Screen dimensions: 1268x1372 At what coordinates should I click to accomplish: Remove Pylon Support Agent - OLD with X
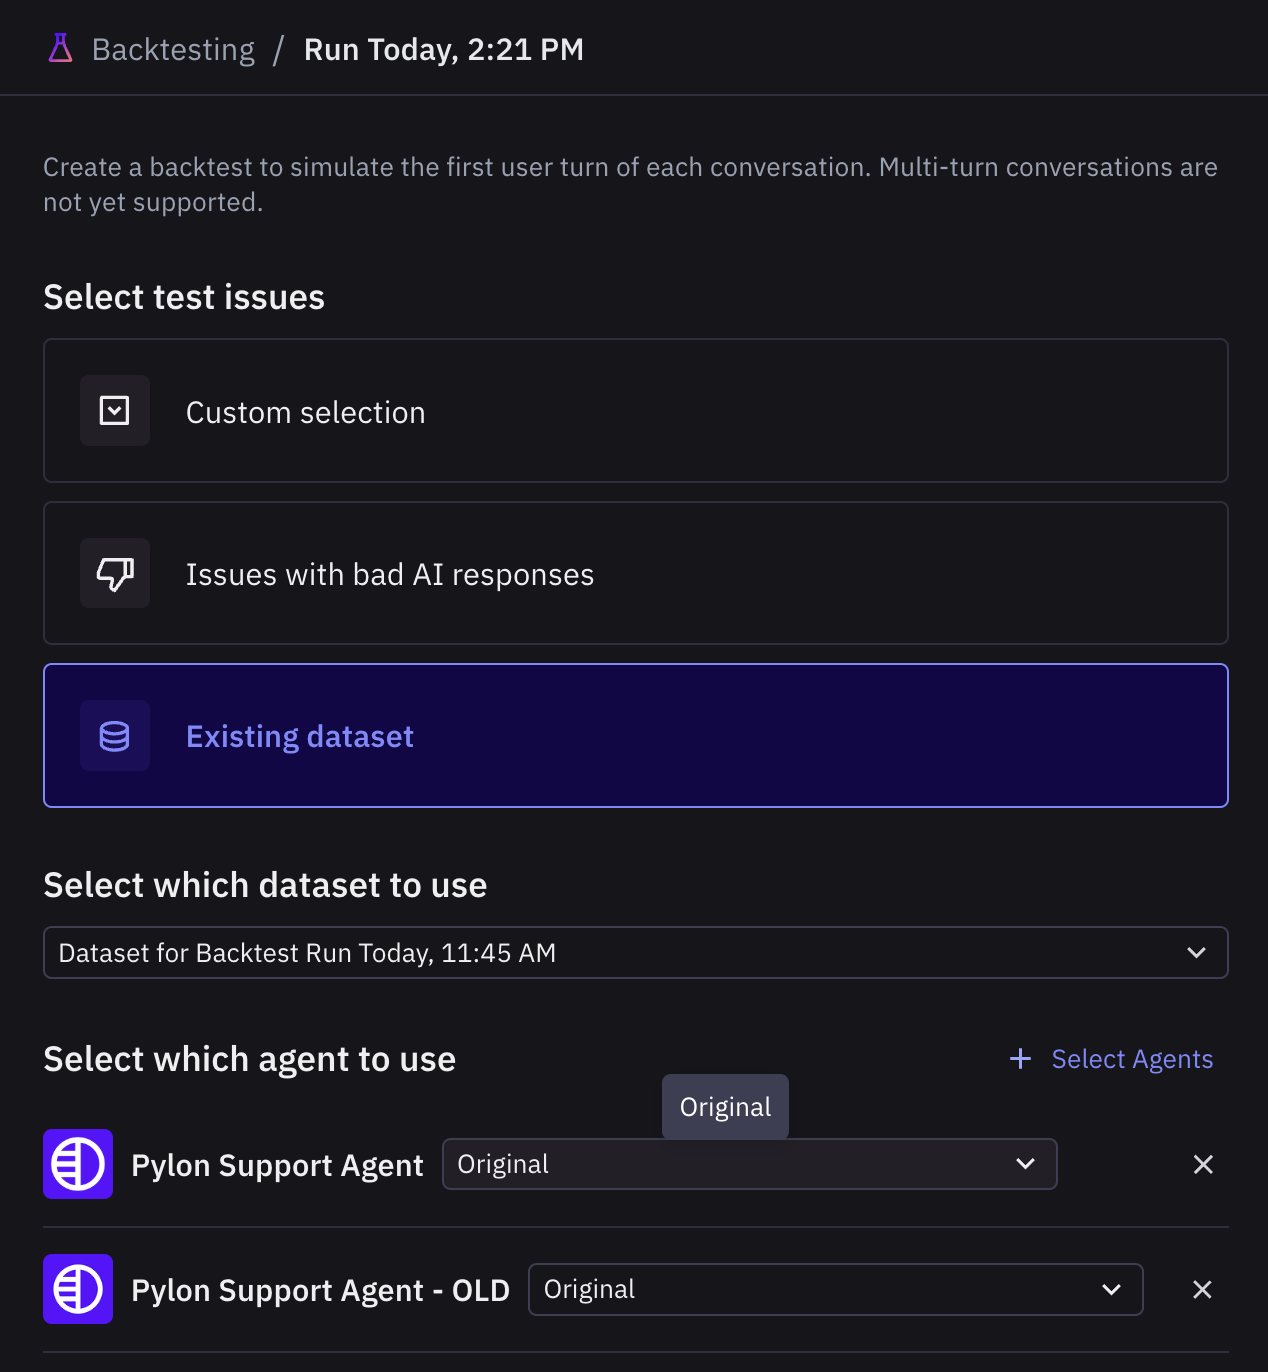pyautogui.click(x=1203, y=1290)
